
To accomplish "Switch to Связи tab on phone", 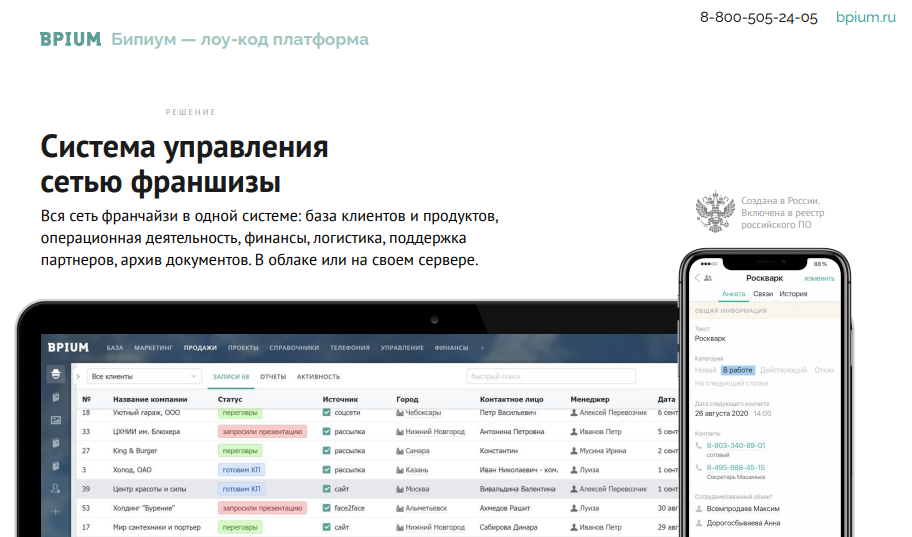I will (x=763, y=294).
